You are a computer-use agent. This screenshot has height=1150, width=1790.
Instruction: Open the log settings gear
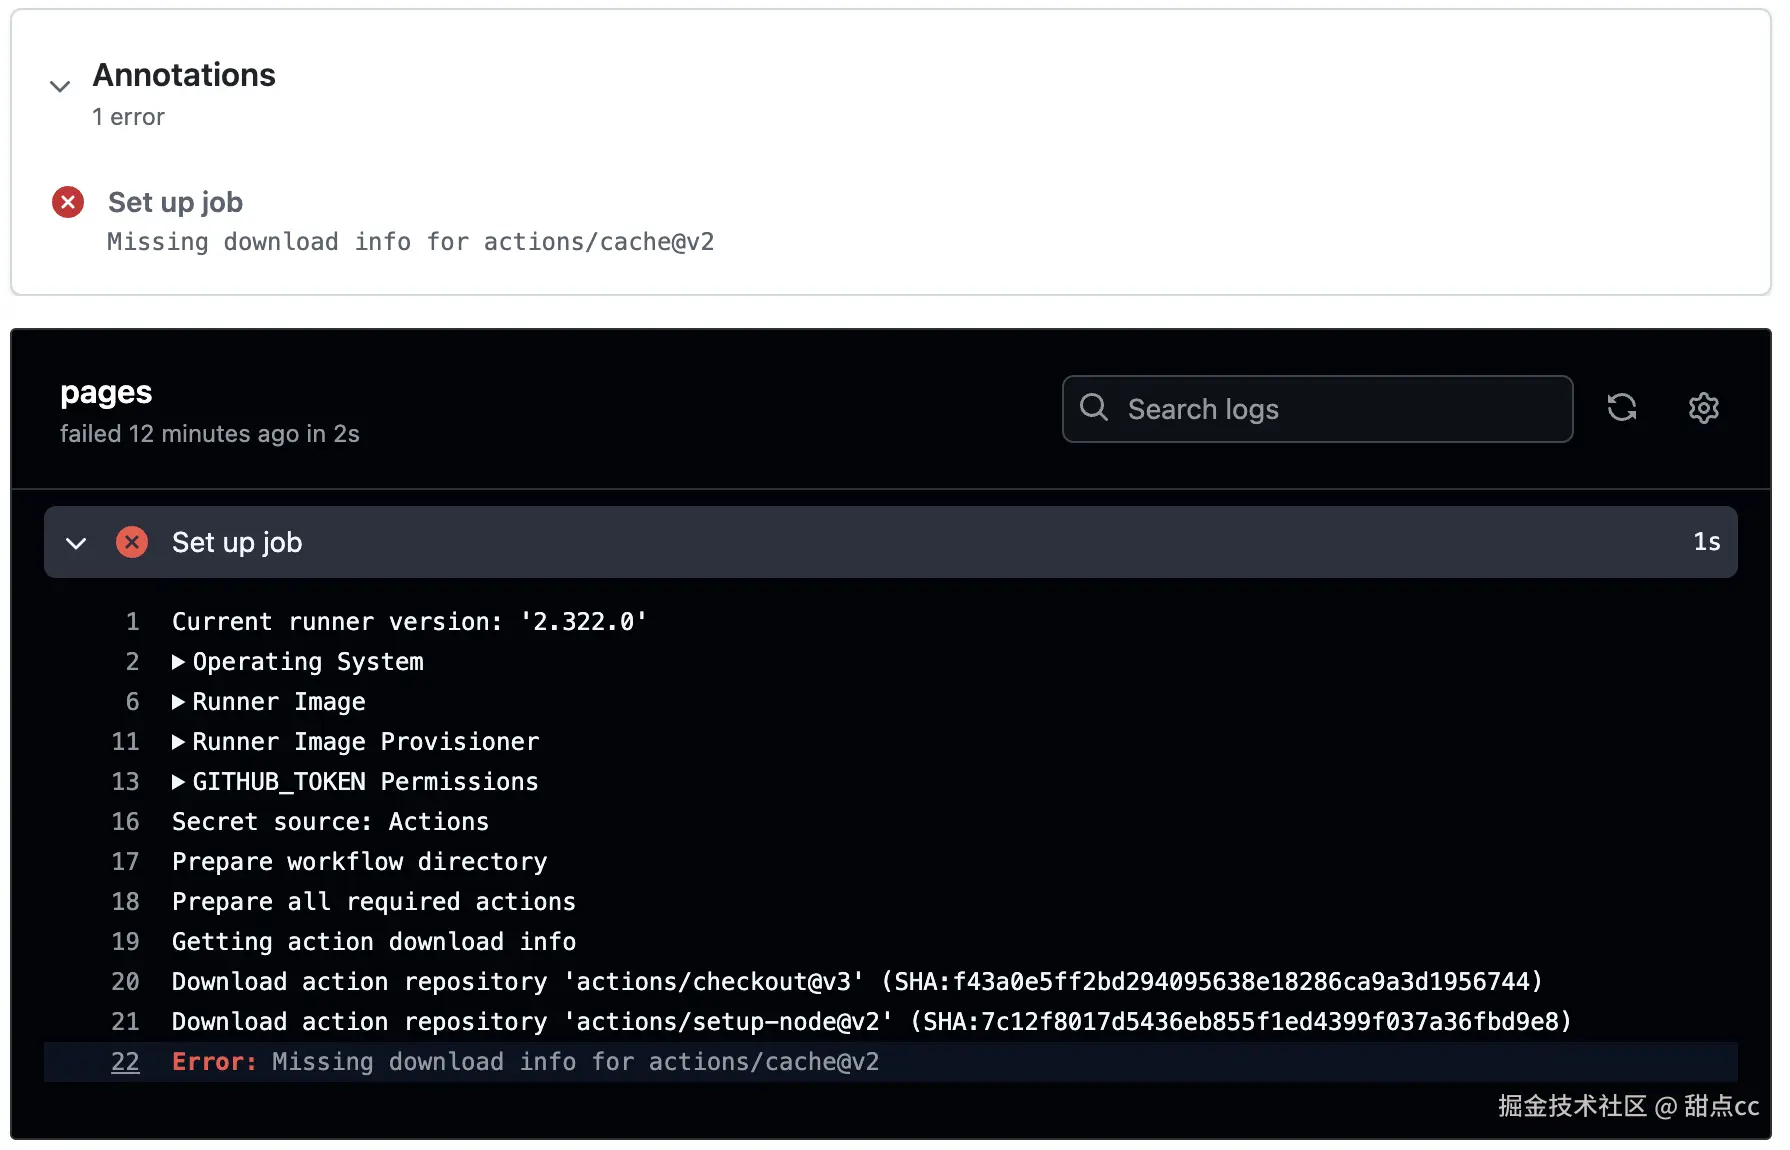click(x=1703, y=408)
